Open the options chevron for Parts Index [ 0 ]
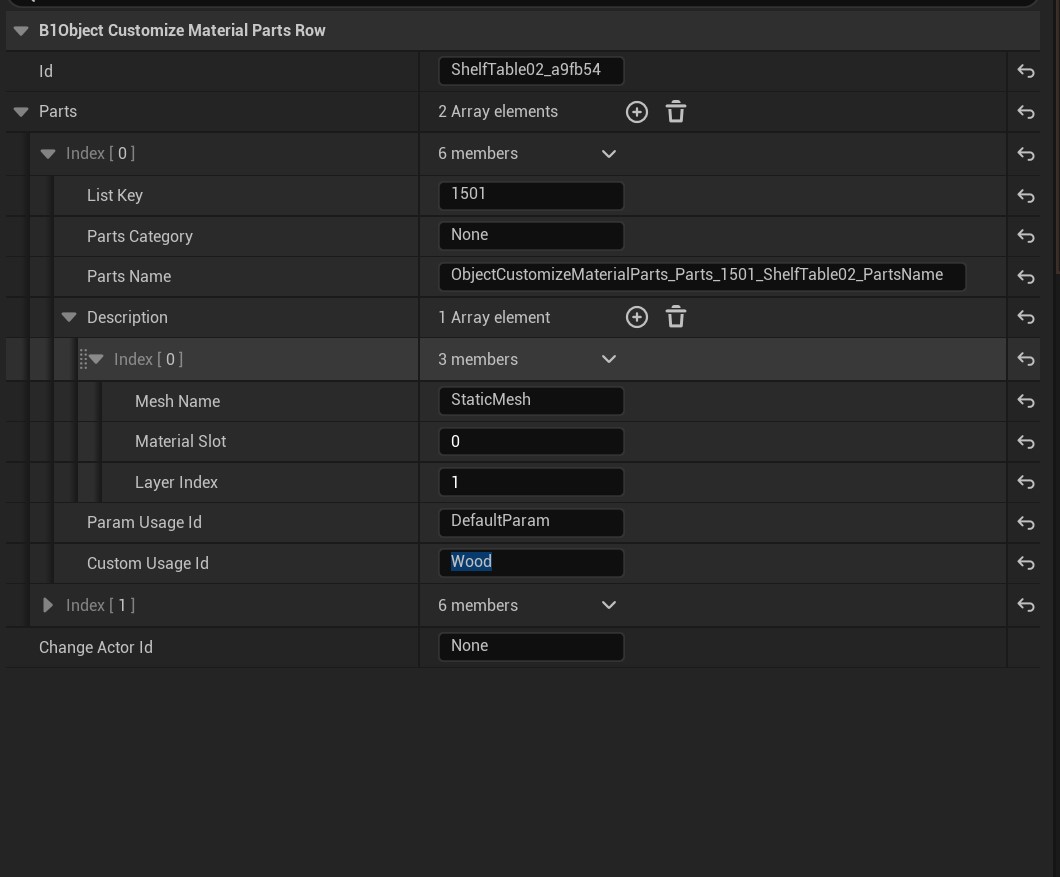The image size is (1060, 877). click(x=608, y=154)
